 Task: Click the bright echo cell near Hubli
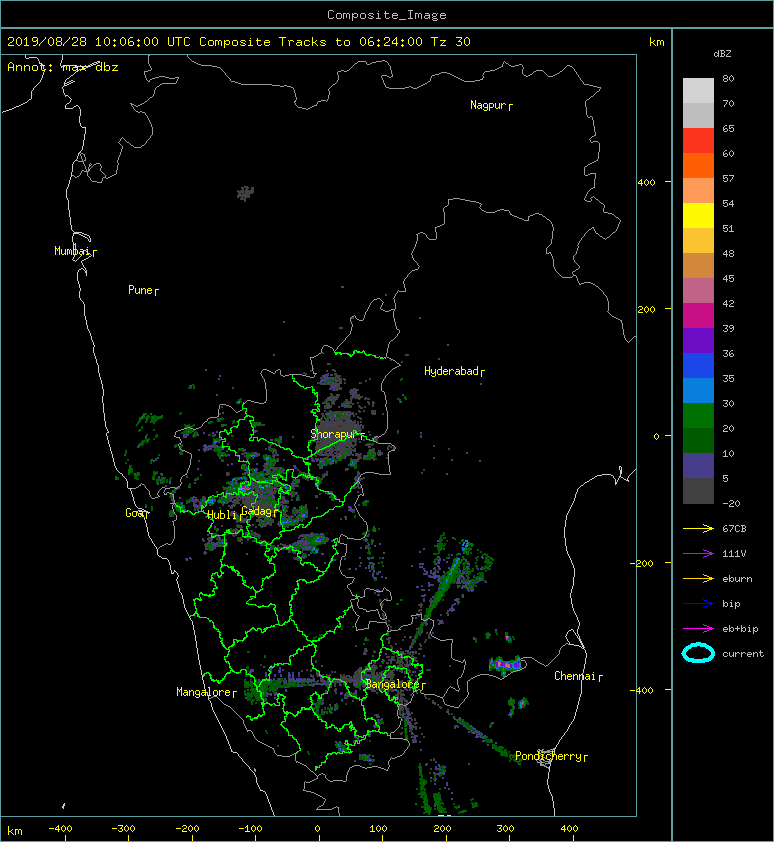(244, 488)
